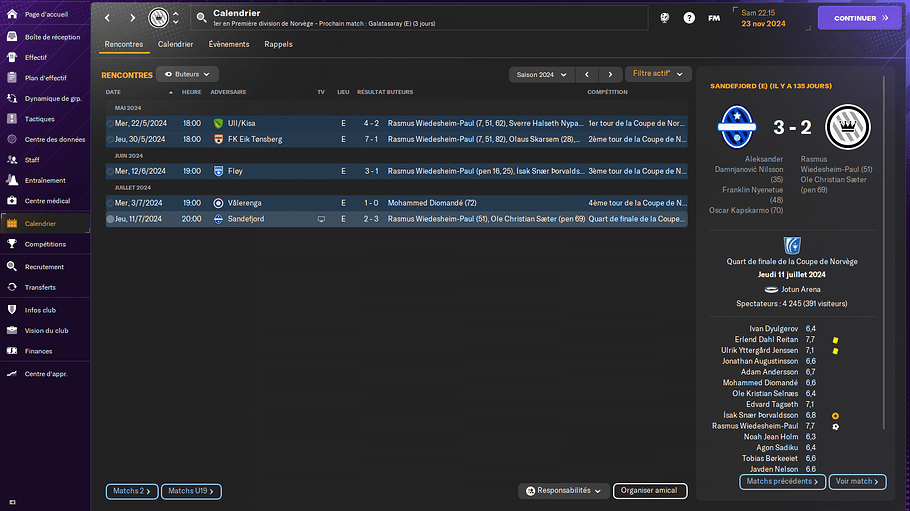910x511 pixels.
Task: Click the club crest badge in the top bar
Action: (x=158, y=18)
